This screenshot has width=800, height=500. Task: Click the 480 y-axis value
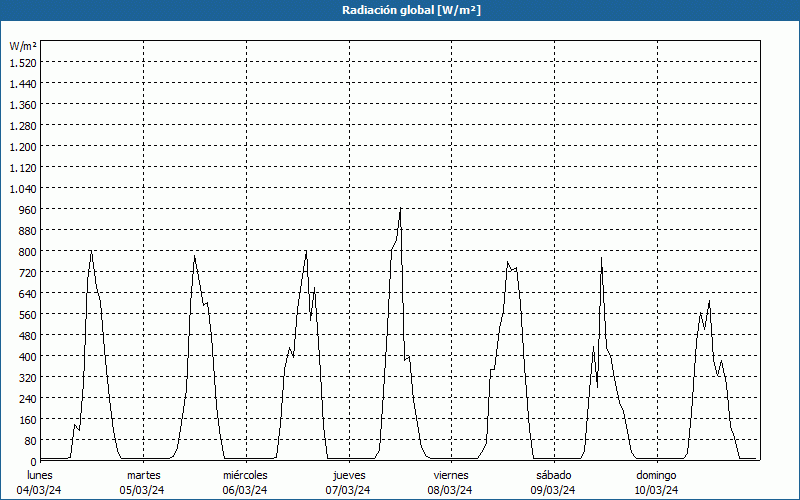(x=28, y=335)
